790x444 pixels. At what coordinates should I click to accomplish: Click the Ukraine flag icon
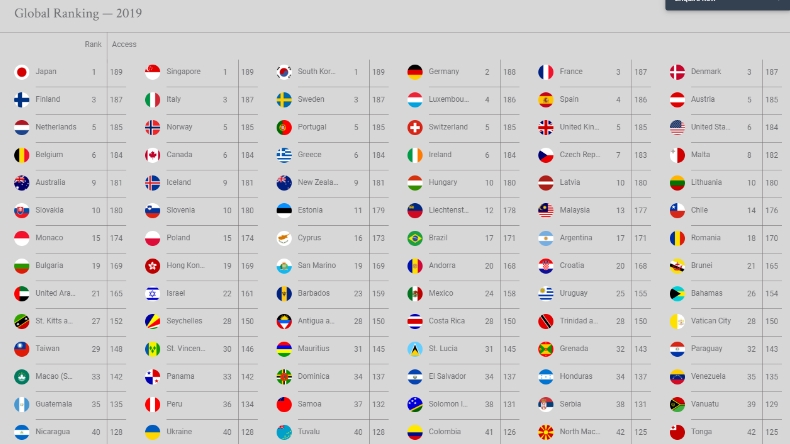point(153,432)
